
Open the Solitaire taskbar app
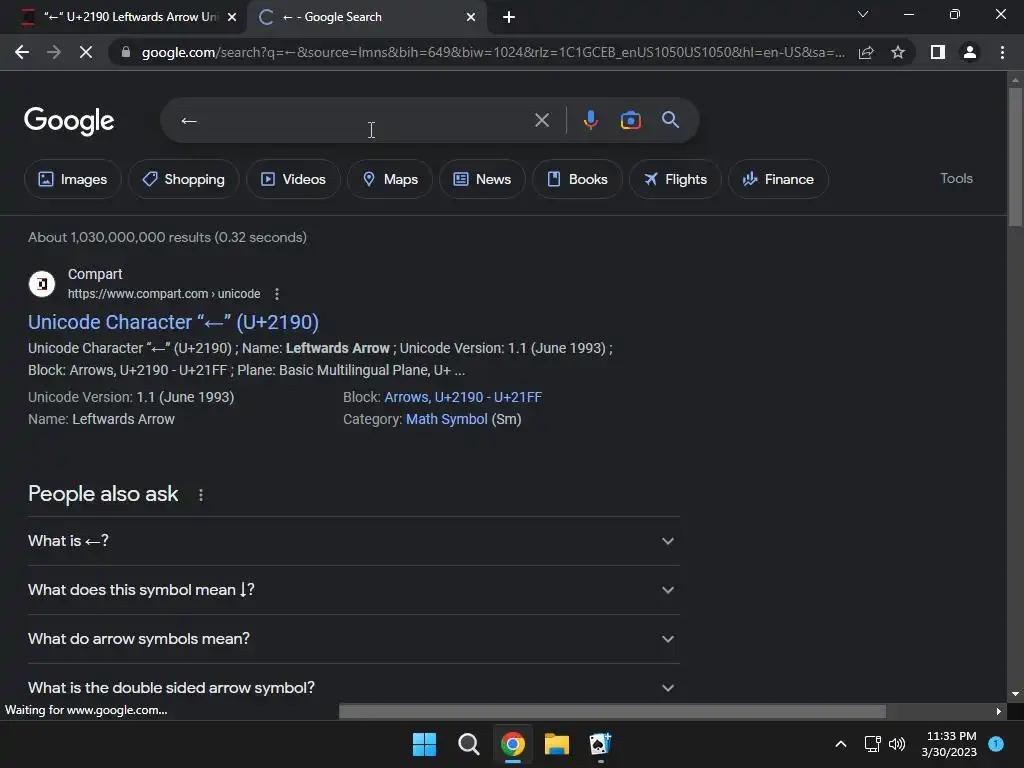600,744
